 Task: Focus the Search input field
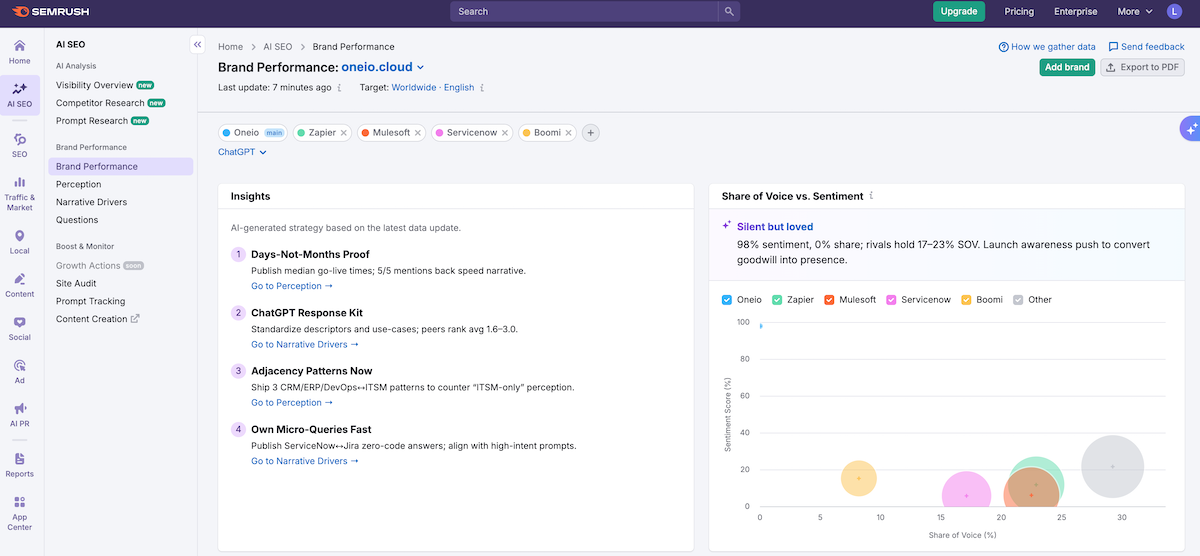[x=584, y=11]
